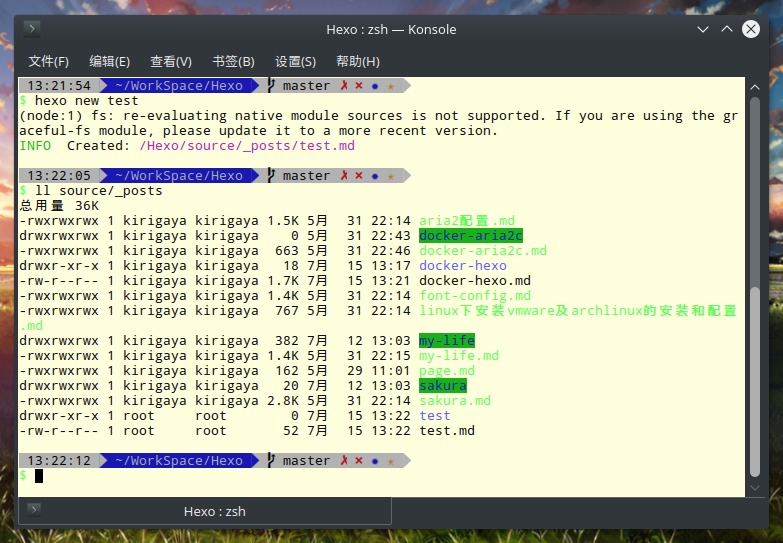The height and width of the screenshot is (543, 783).
Task: Maximize Konsole with the up chevron button
Action: [727, 29]
